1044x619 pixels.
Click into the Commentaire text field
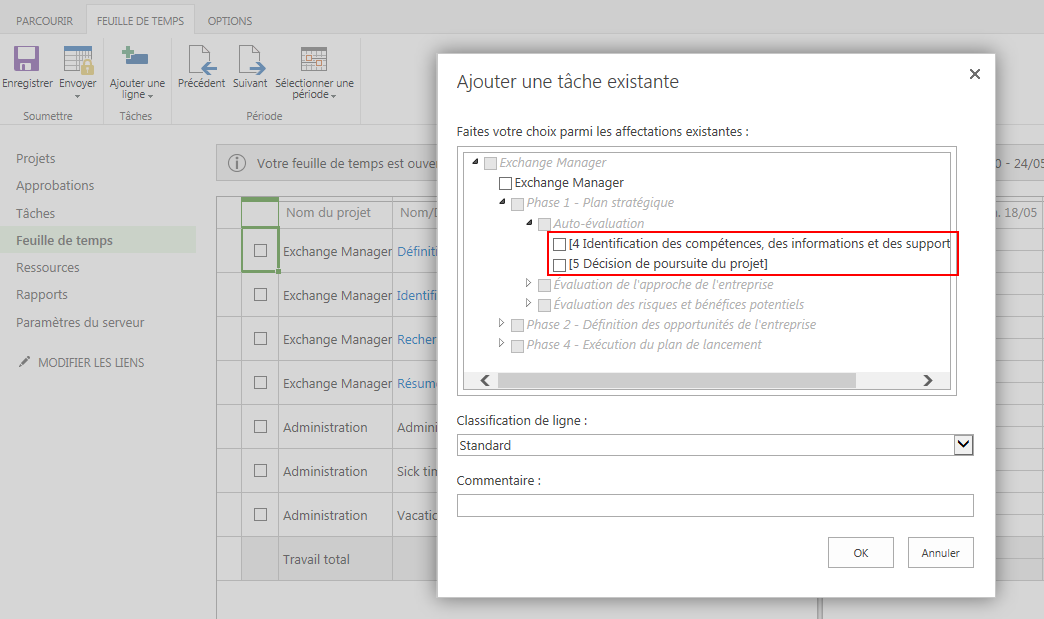(714, 506)
